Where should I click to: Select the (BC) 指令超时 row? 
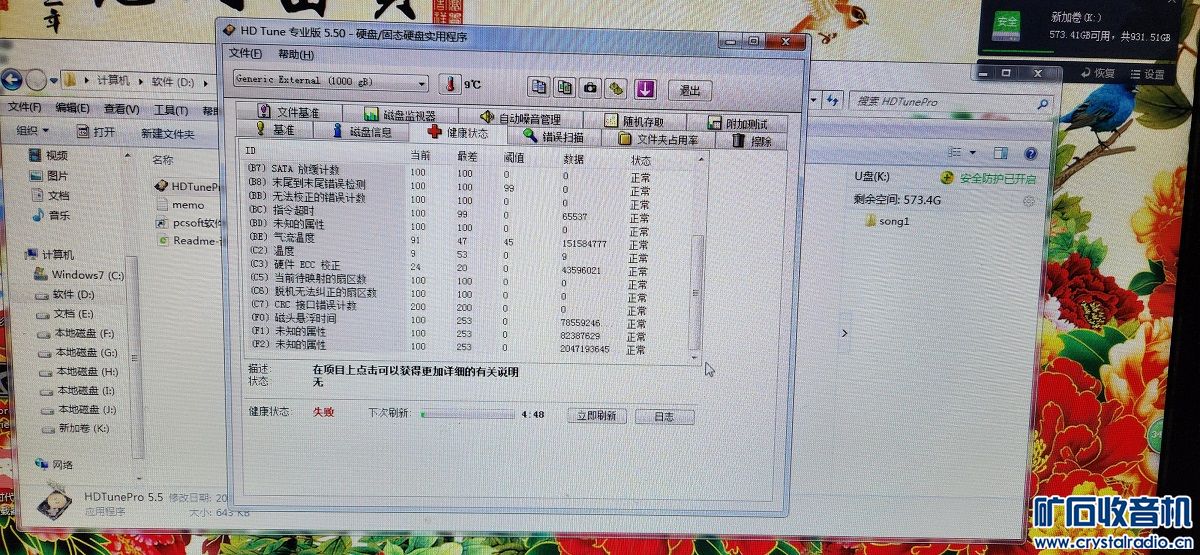448,213
